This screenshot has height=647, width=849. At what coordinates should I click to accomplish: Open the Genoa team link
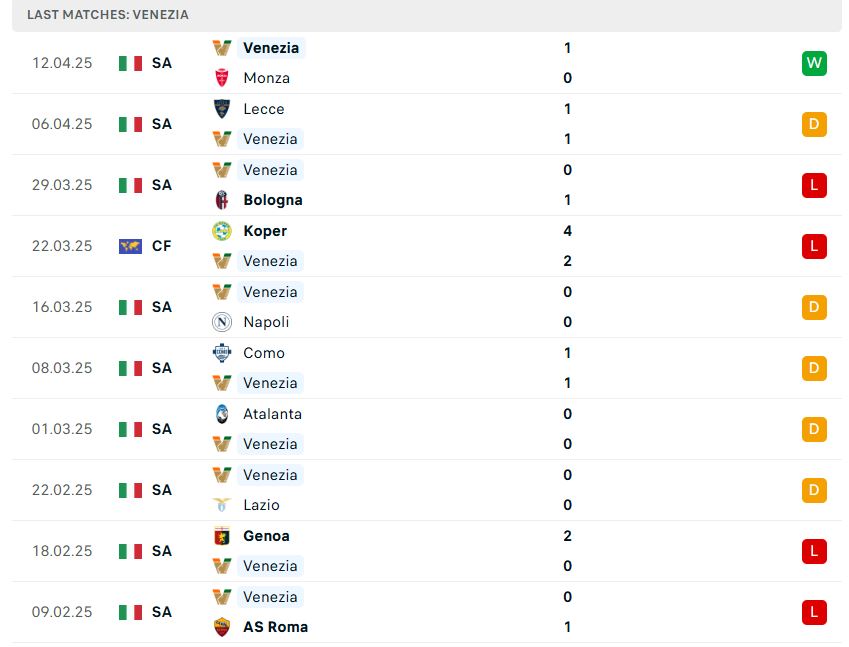tap(266, 536)
